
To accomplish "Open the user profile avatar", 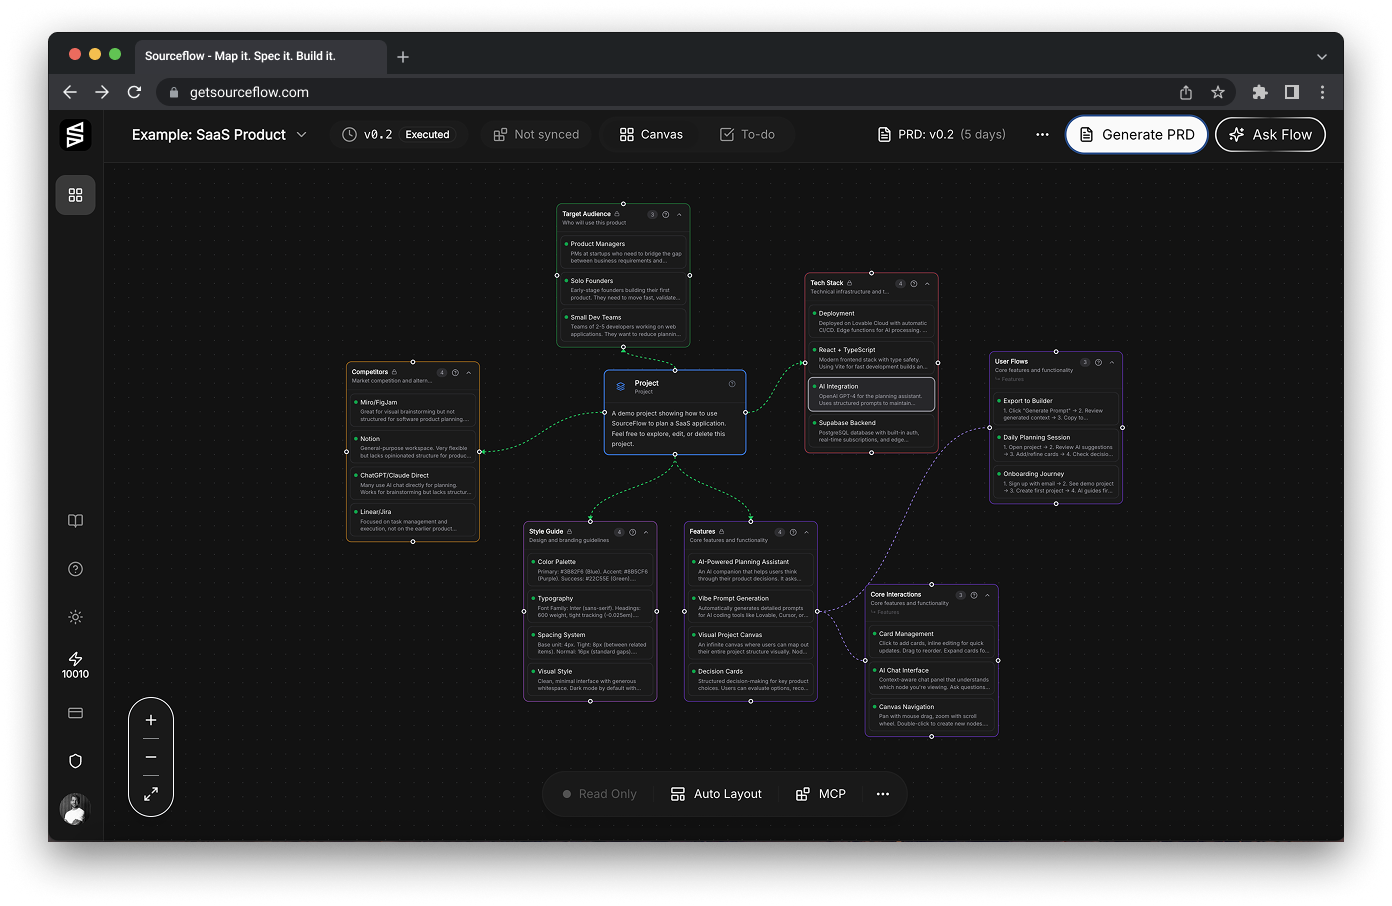I will pos(75,809).
